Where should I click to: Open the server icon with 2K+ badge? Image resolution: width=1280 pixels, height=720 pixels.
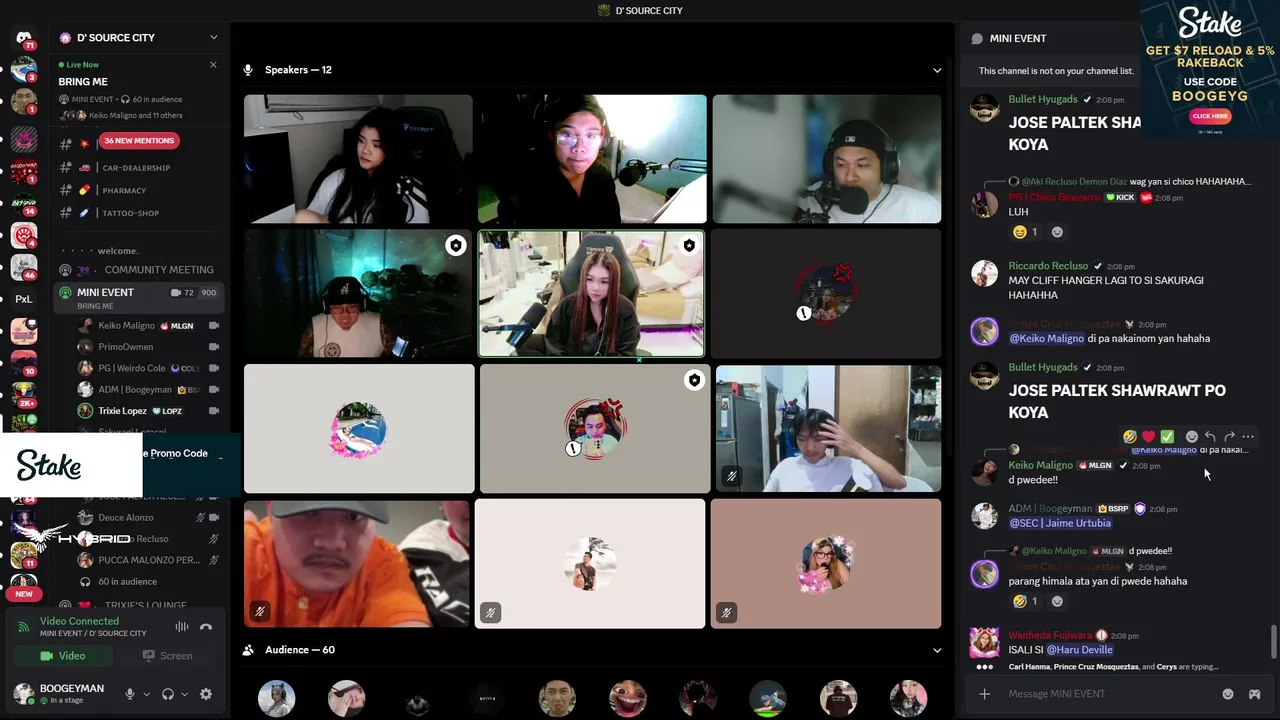coord(24,395)
